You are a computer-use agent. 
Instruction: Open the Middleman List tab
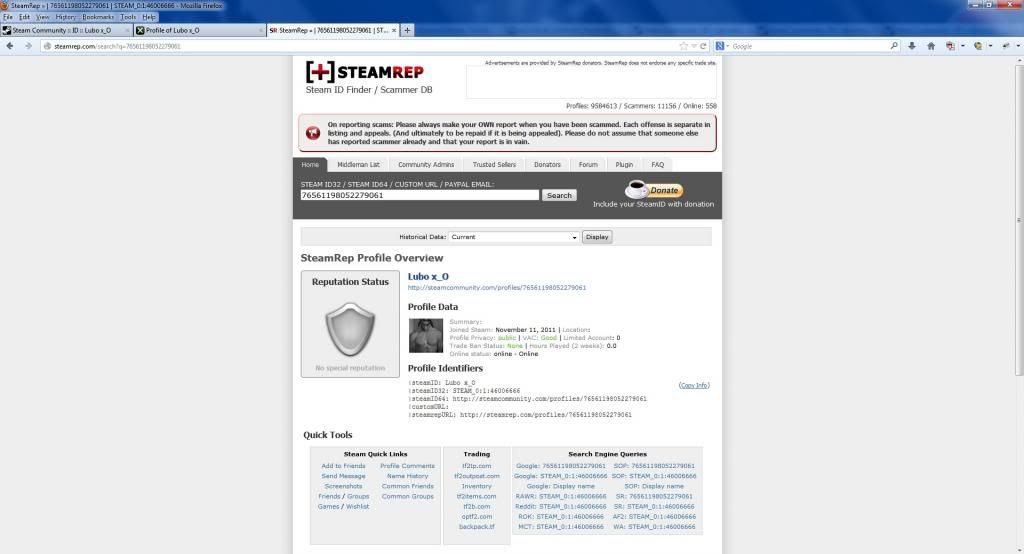click(x=358, y=165)
